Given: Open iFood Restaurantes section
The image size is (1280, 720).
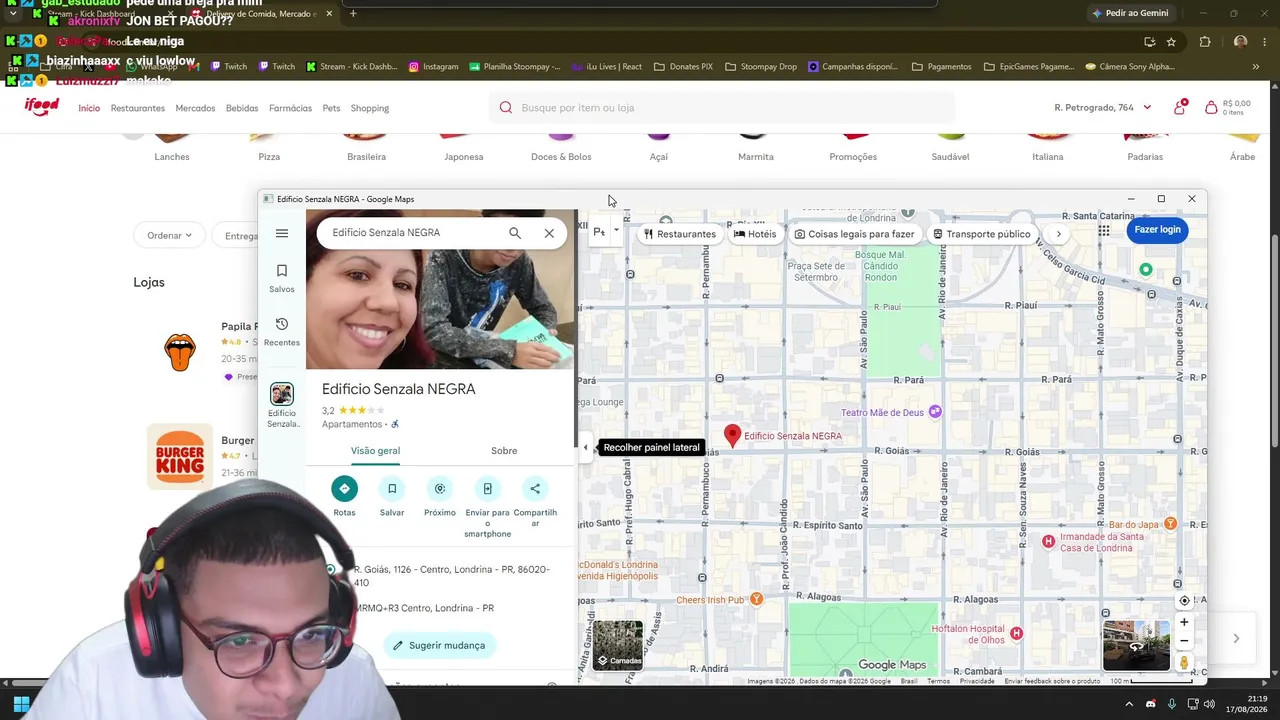Looking at the screenshot, I should (x=138, y=108).
